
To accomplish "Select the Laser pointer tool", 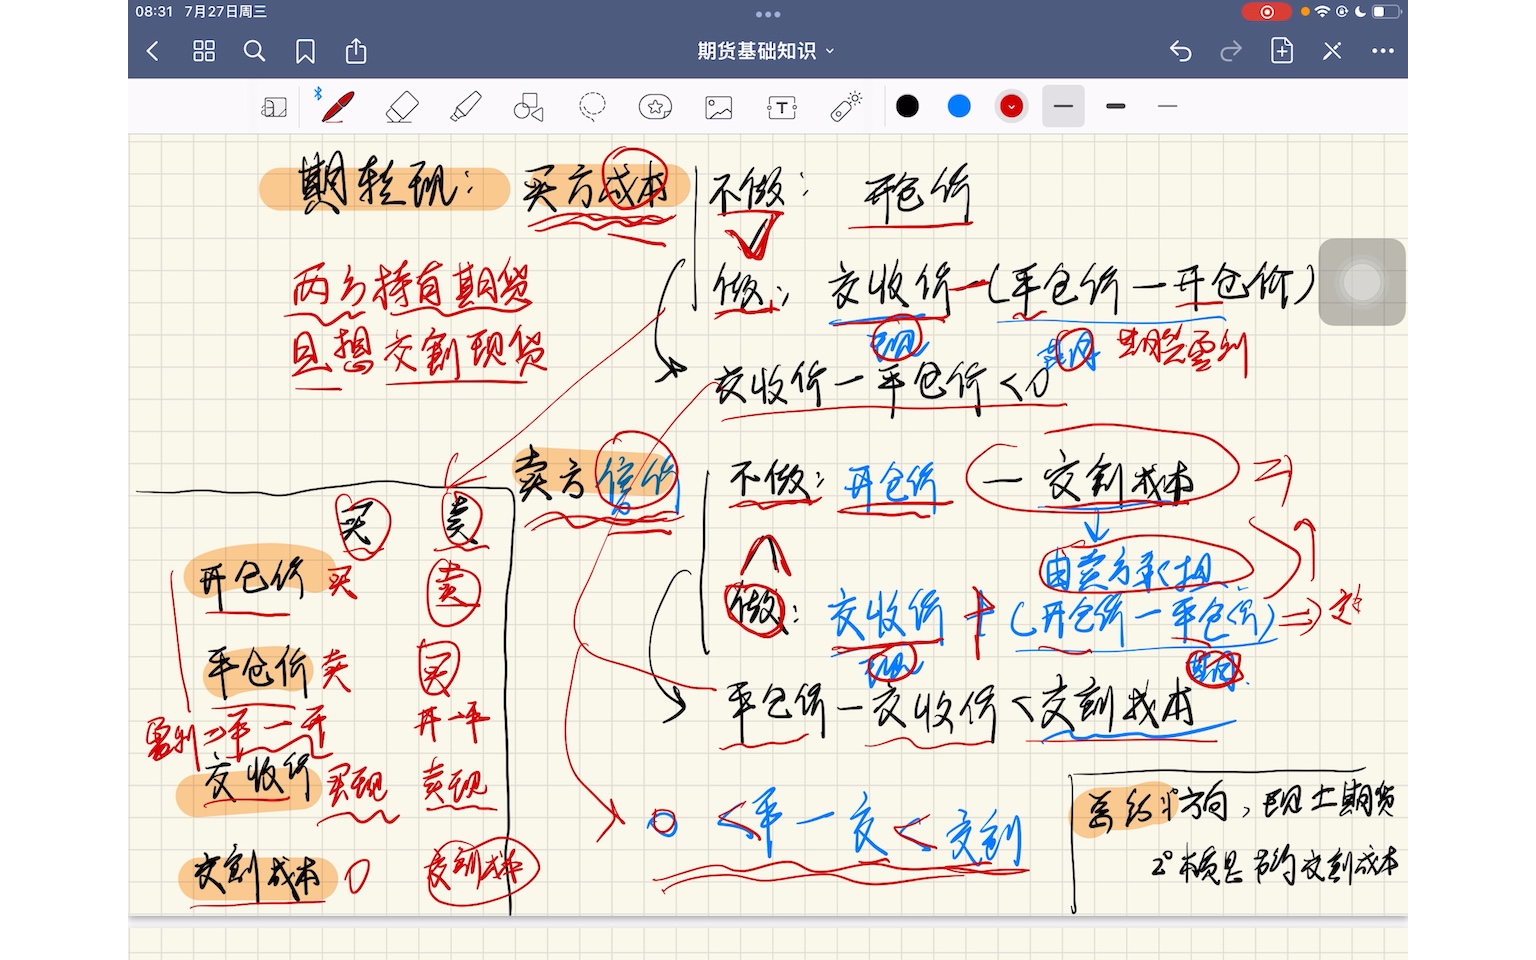I will 846,107.
